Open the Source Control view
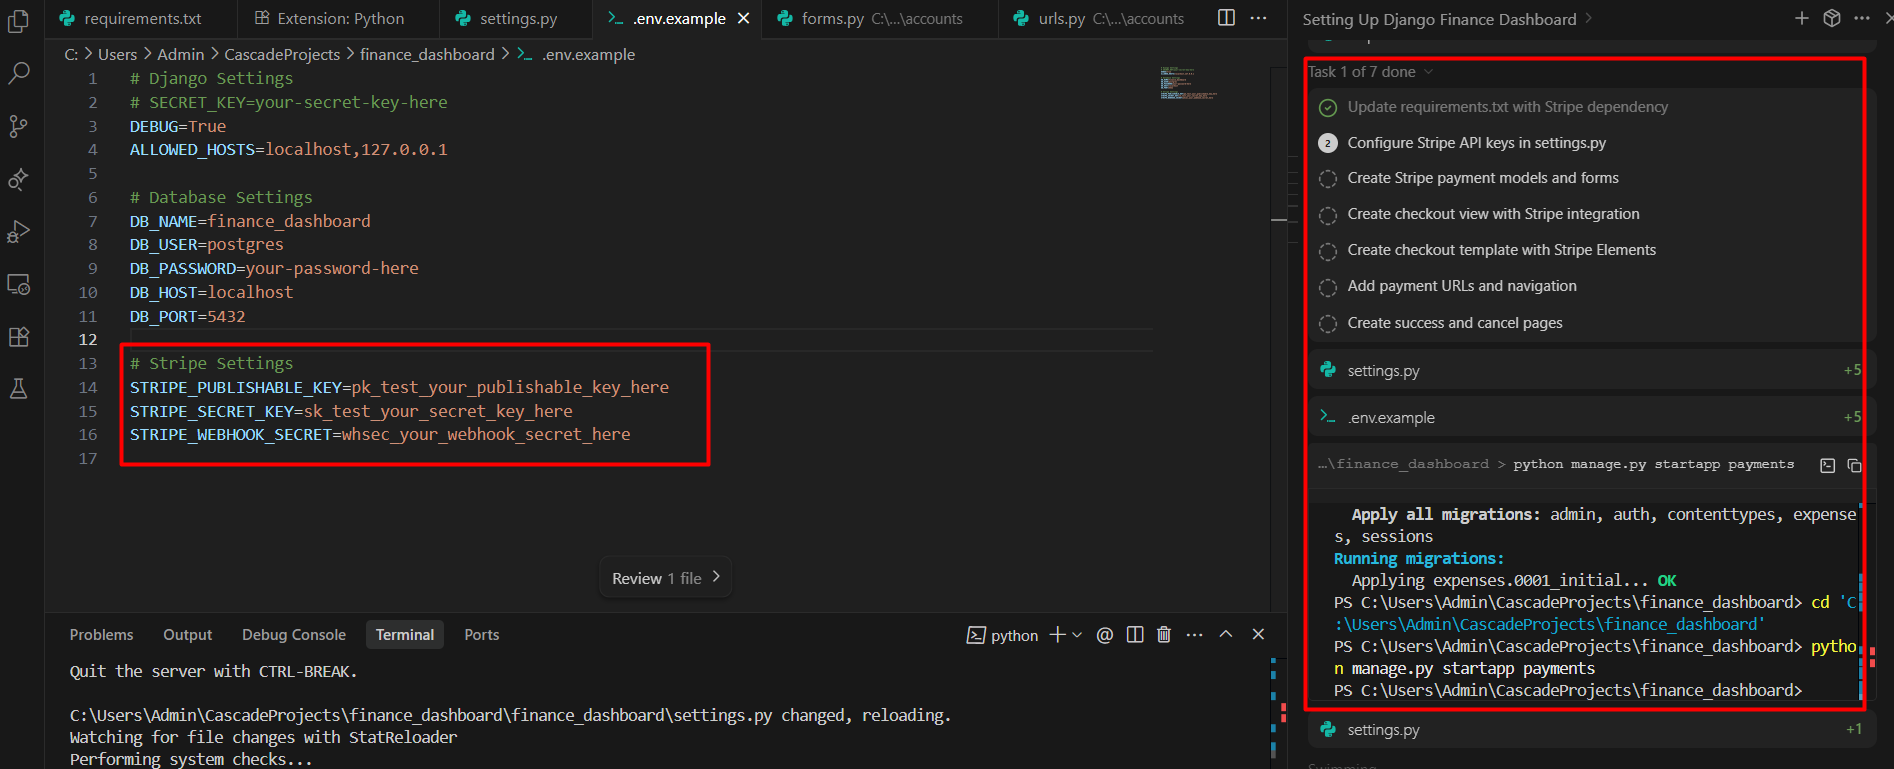This screenshot has width=1894, height=769. tap(18, 126)
